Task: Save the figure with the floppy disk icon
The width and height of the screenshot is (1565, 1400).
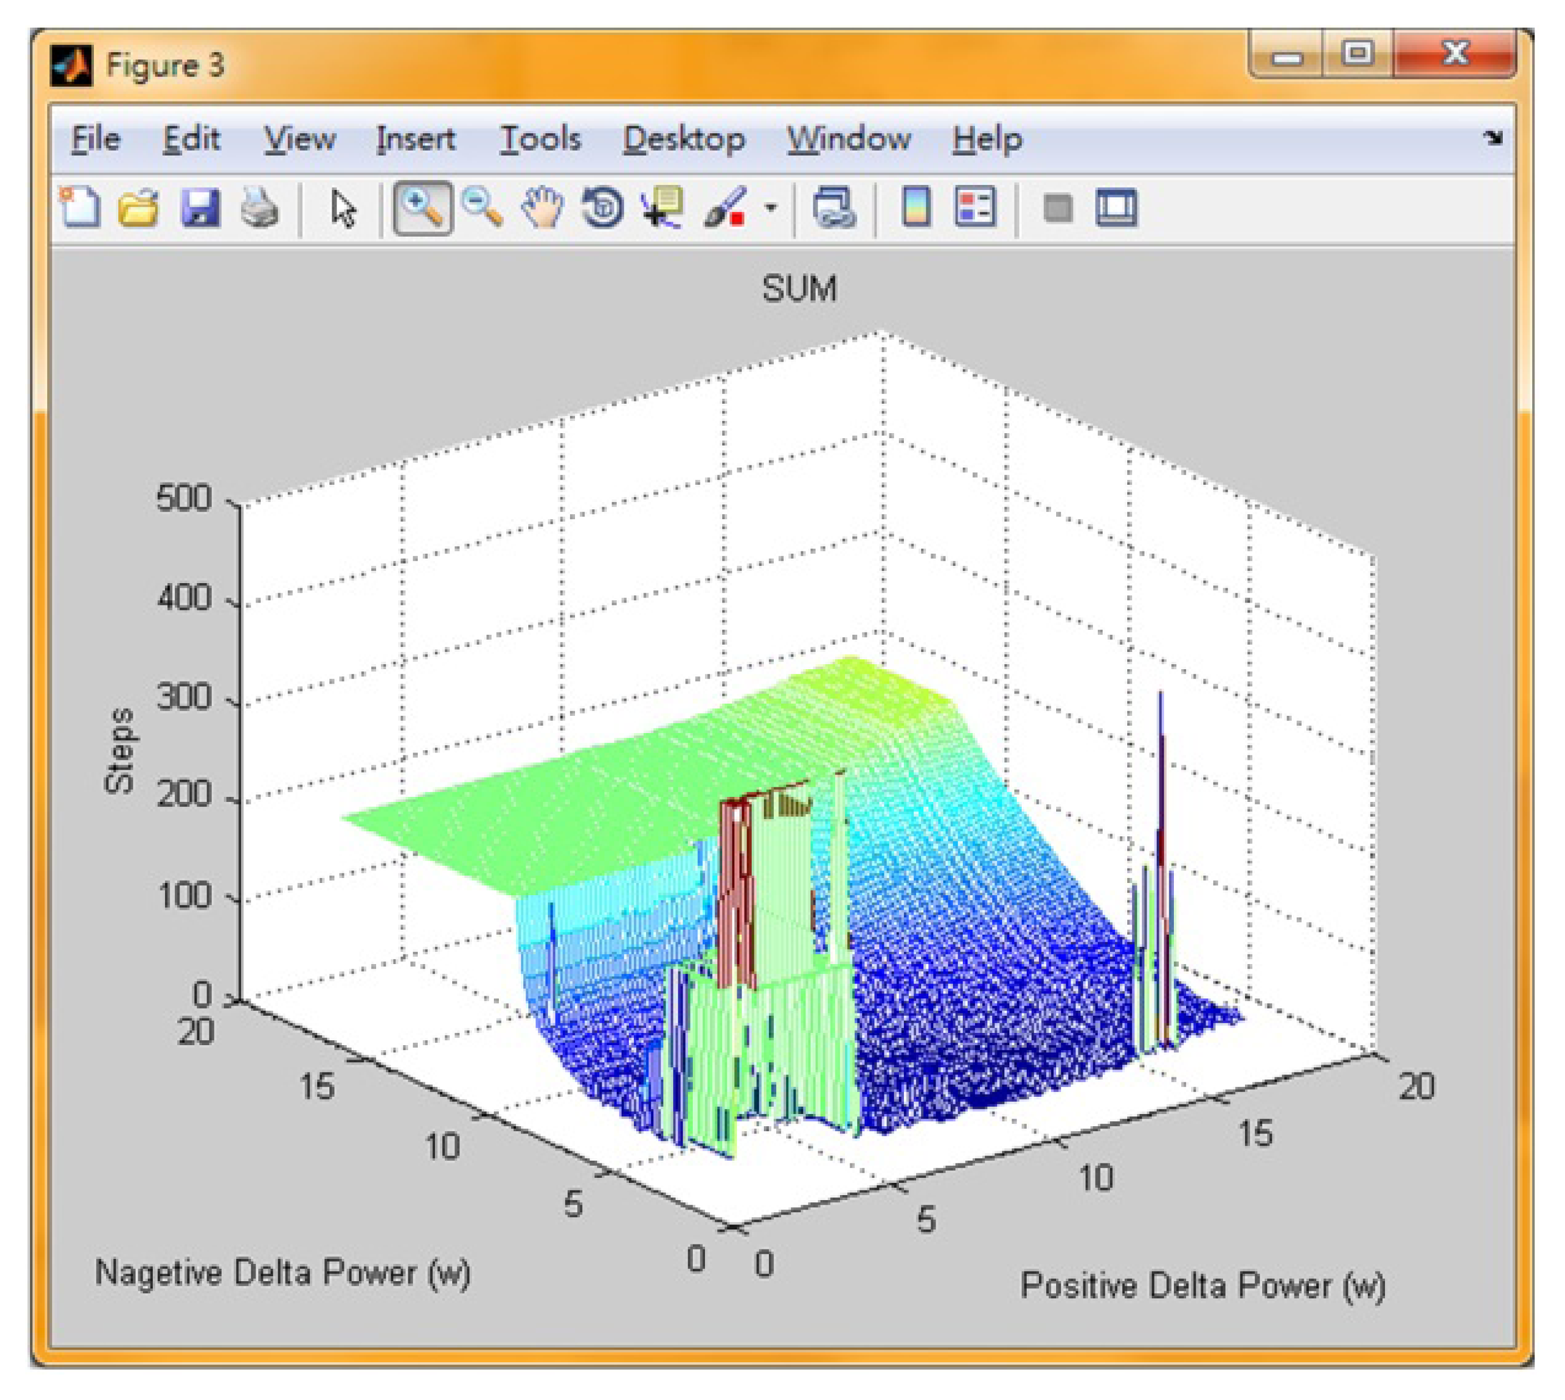Action: pyautogui.click(x=200, y=208)
